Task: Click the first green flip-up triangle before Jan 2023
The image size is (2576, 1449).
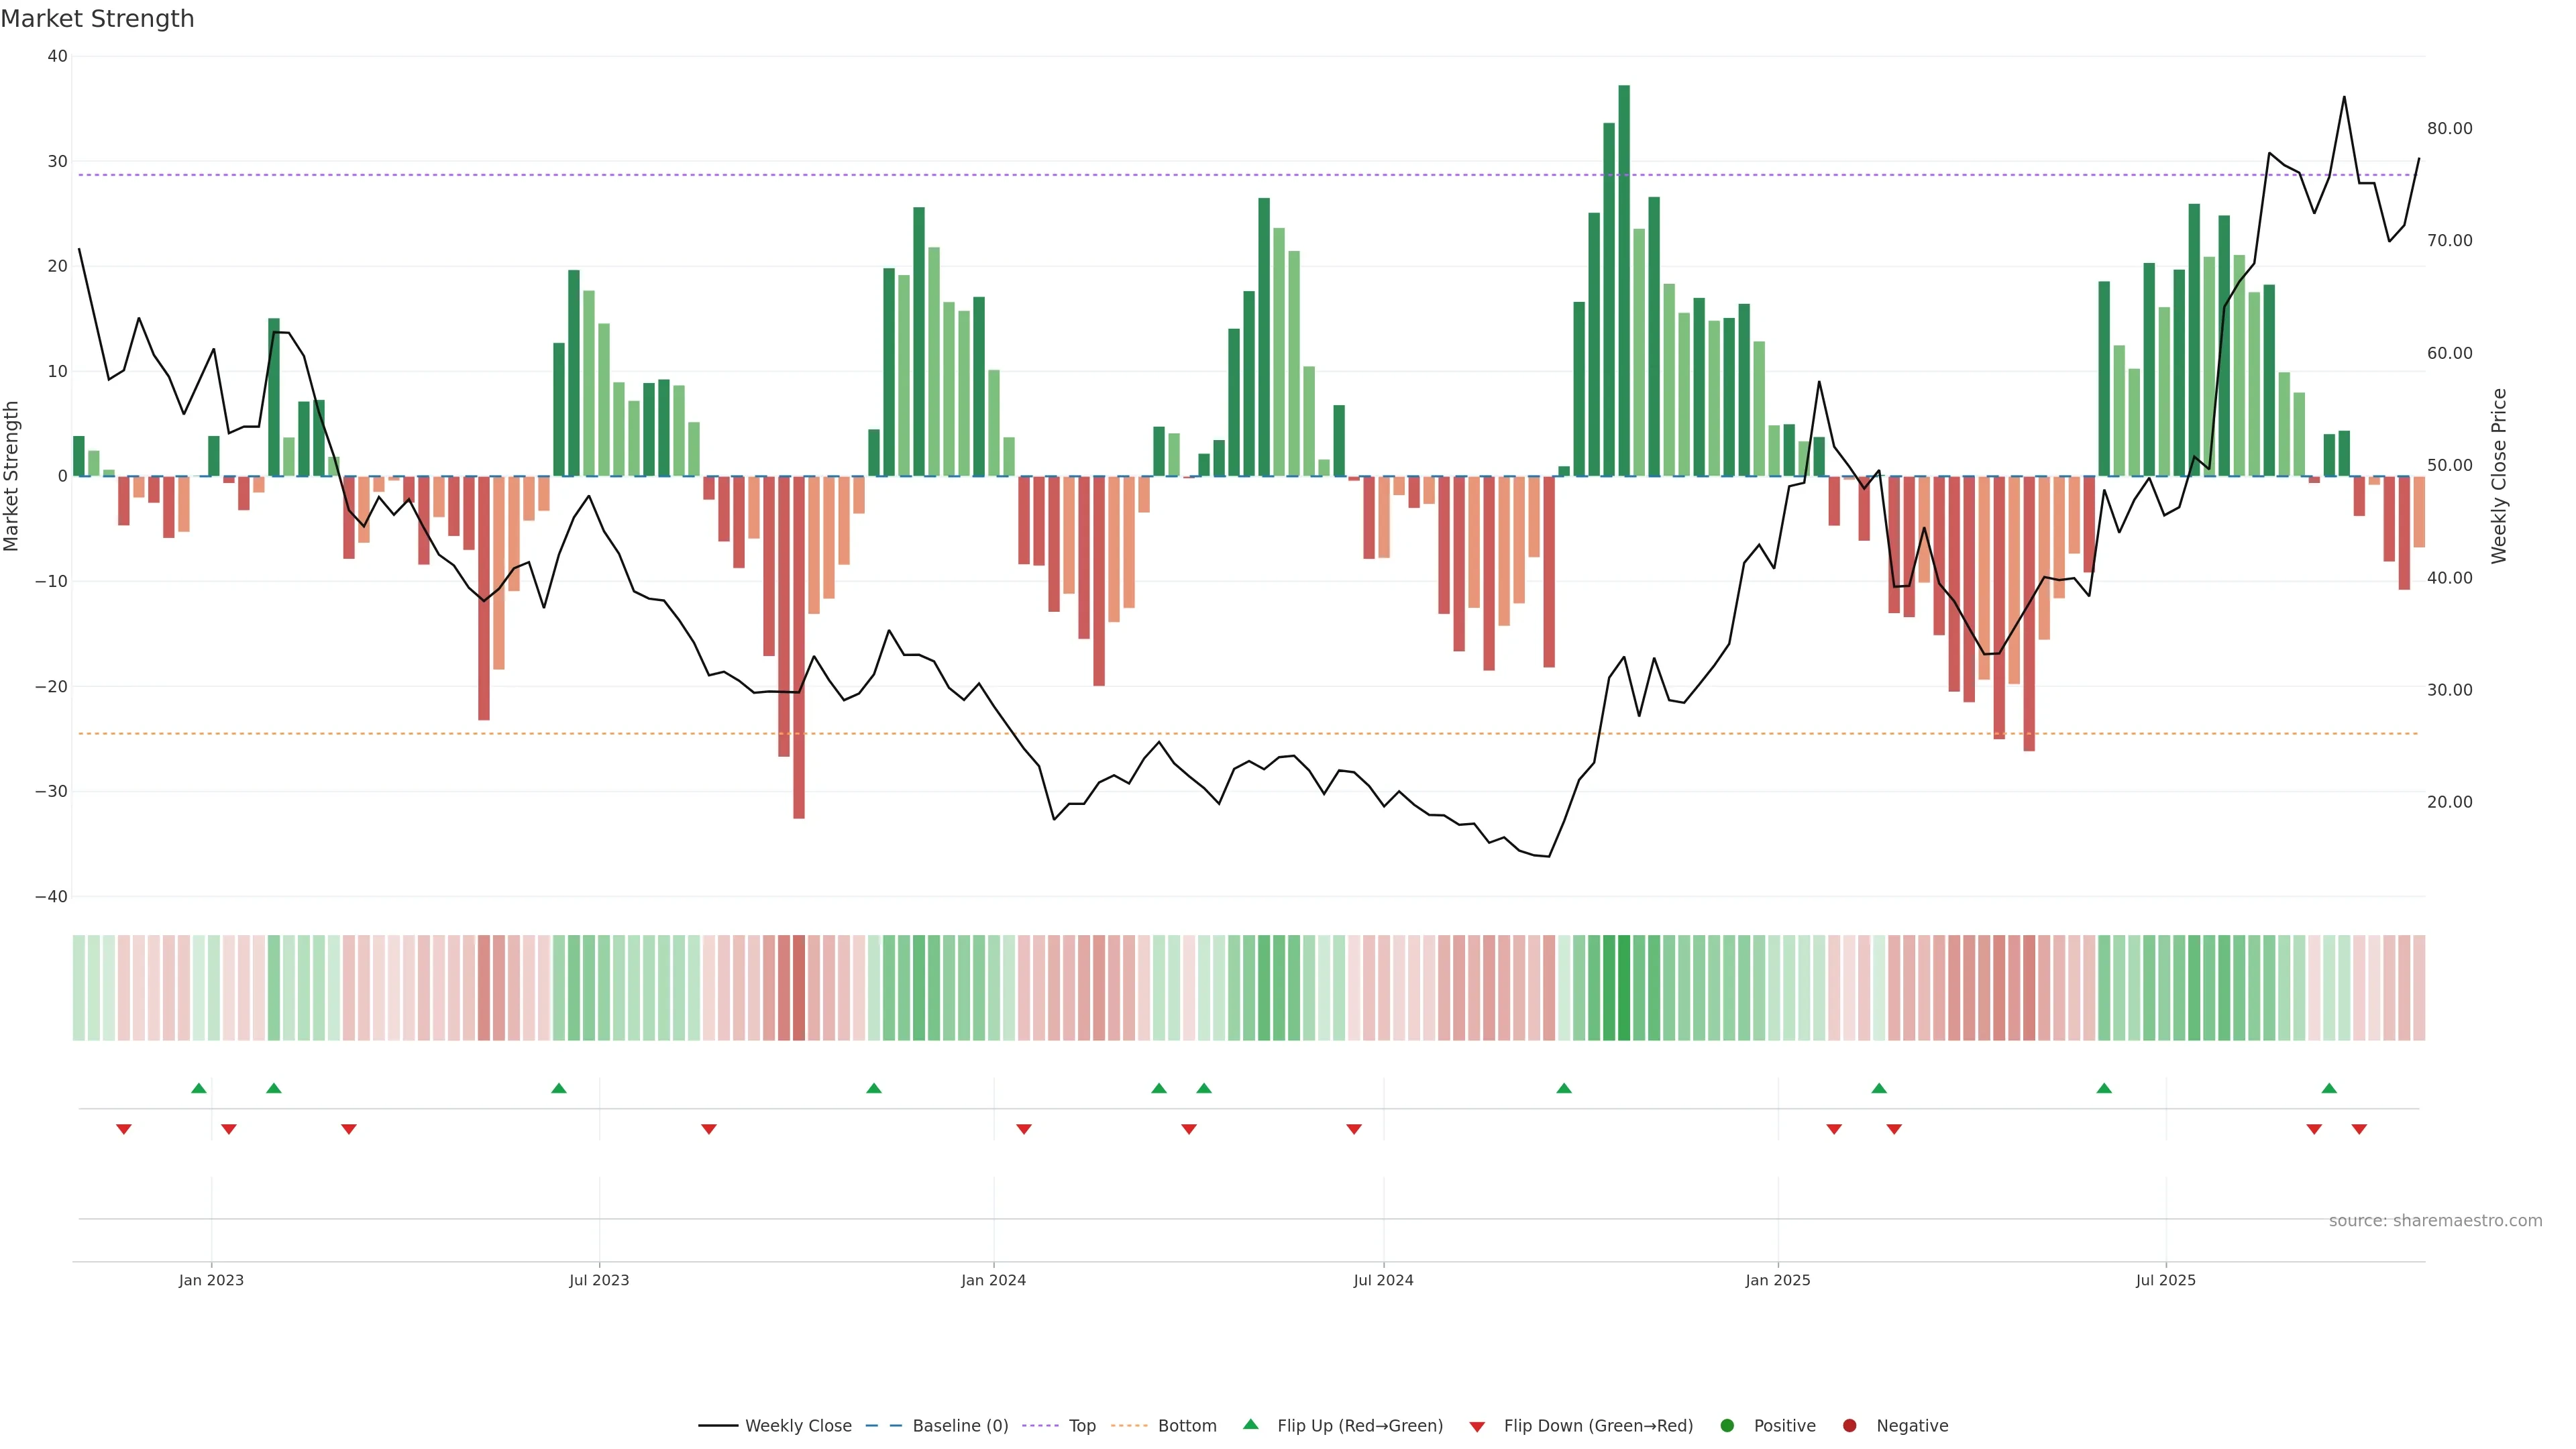Action: (x=199, y=1088)
